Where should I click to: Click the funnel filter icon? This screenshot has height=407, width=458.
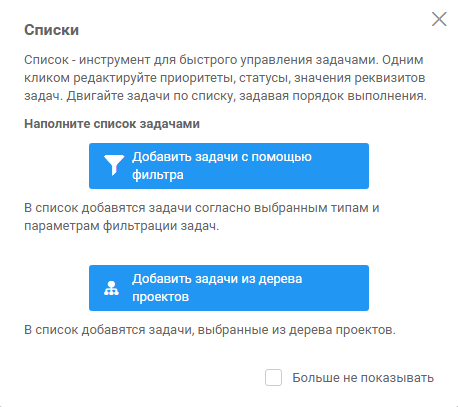[114, 165]
